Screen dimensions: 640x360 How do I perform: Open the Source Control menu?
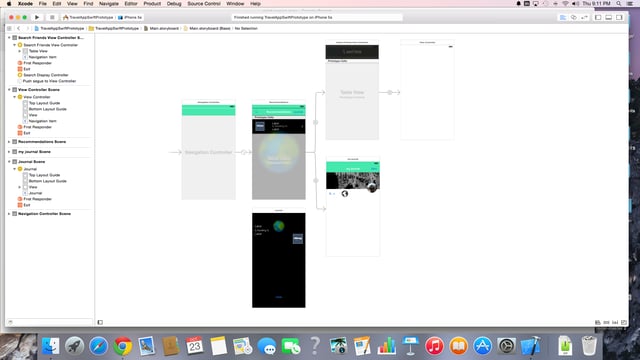coord(204,4)
